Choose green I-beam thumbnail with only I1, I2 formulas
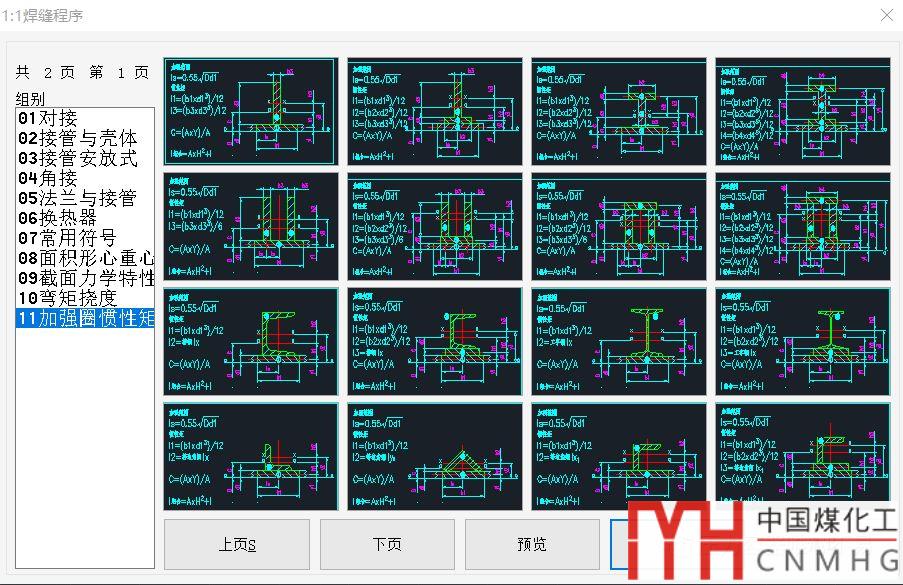This screenshot has height=585, width=903. [x=619, y=341]
